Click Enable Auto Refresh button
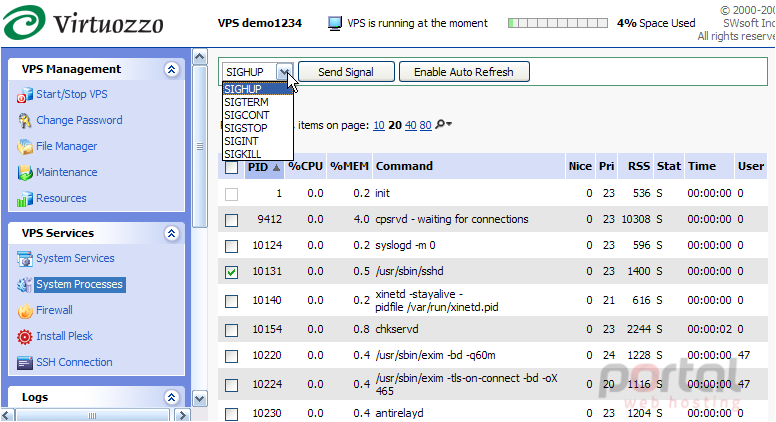 click(464, 72)
